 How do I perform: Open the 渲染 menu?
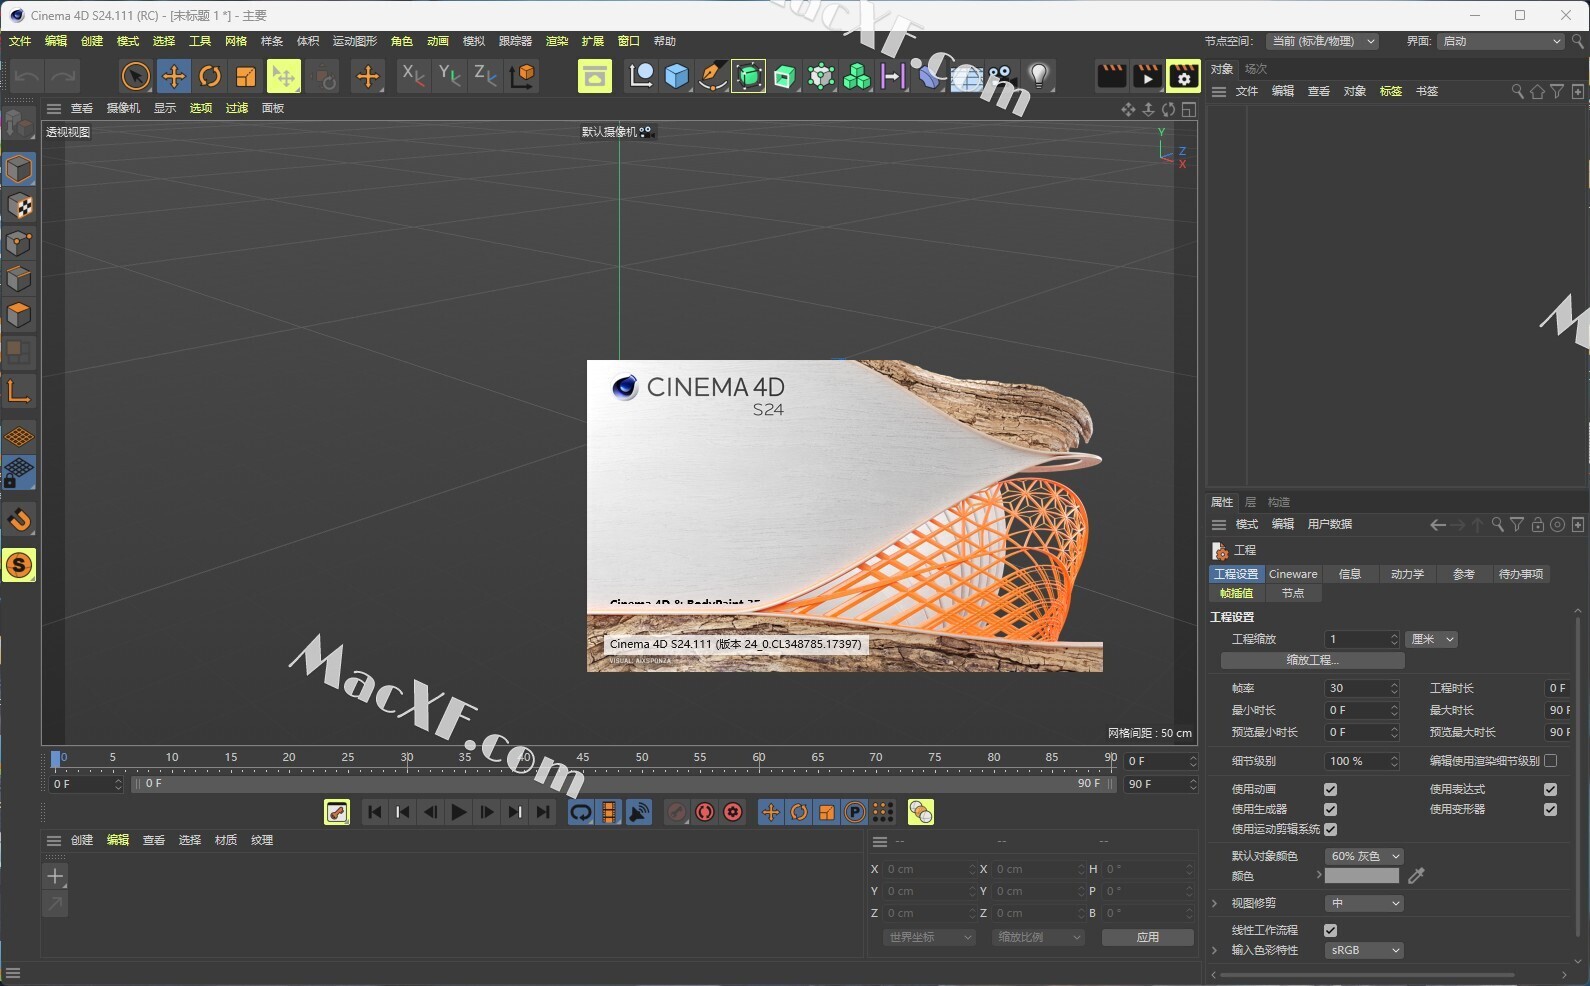(x=557, y=41)
